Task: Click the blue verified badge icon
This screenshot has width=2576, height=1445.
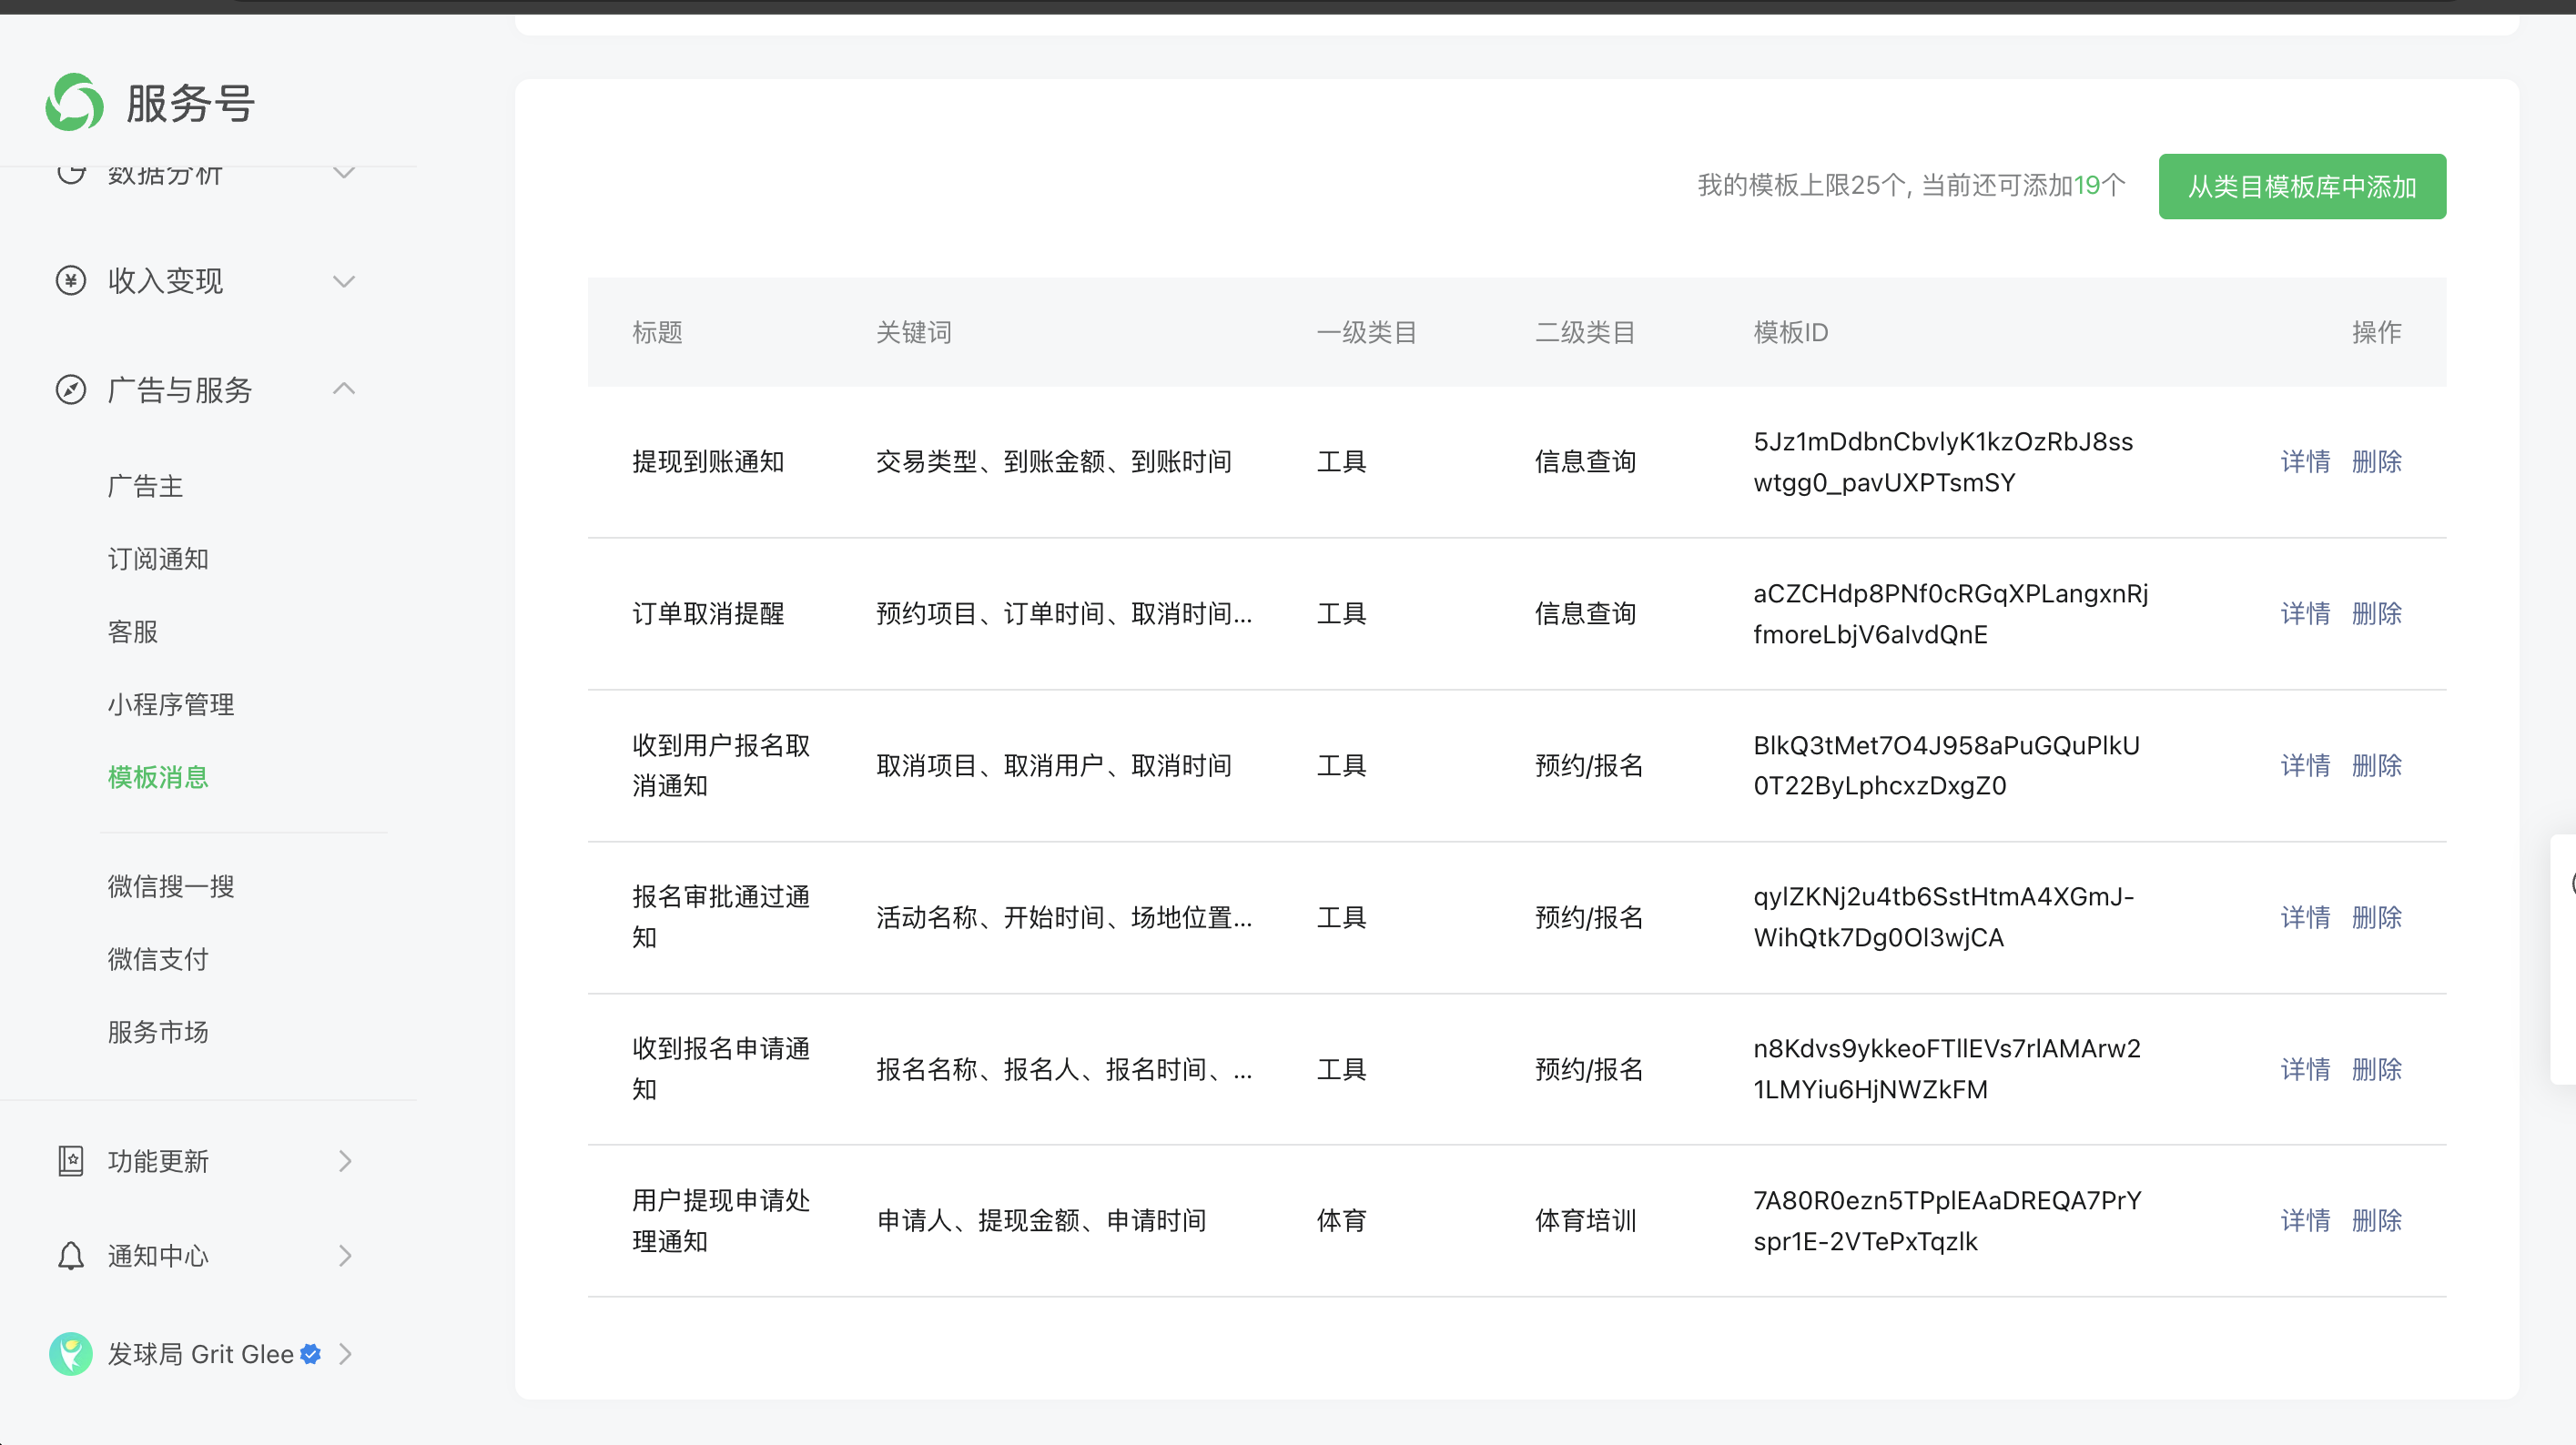Action: (311, 1353)
